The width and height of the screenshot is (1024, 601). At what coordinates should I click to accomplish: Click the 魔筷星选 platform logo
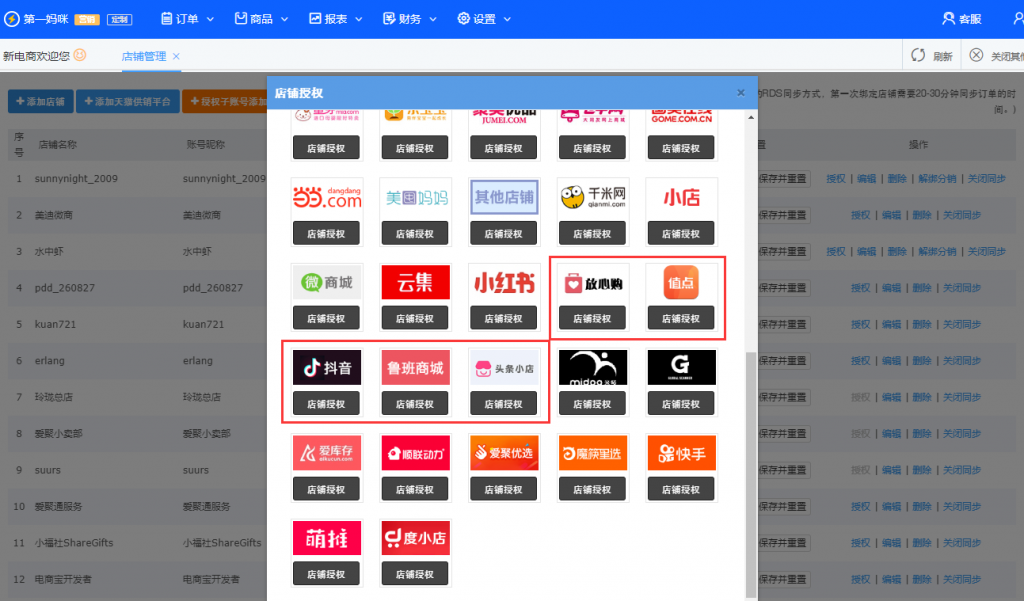tap(593, 453)
